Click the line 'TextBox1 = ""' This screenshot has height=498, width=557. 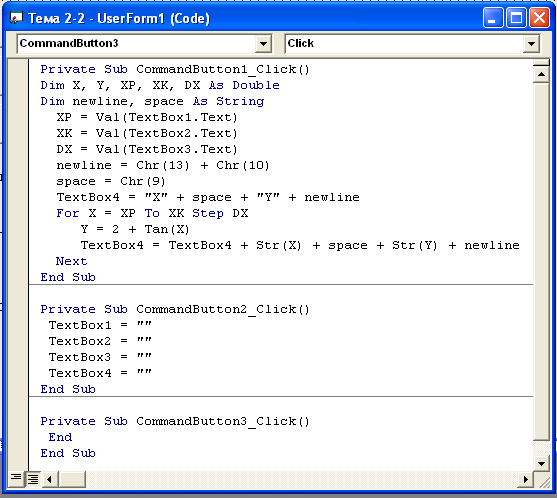(x=100, y=325)
